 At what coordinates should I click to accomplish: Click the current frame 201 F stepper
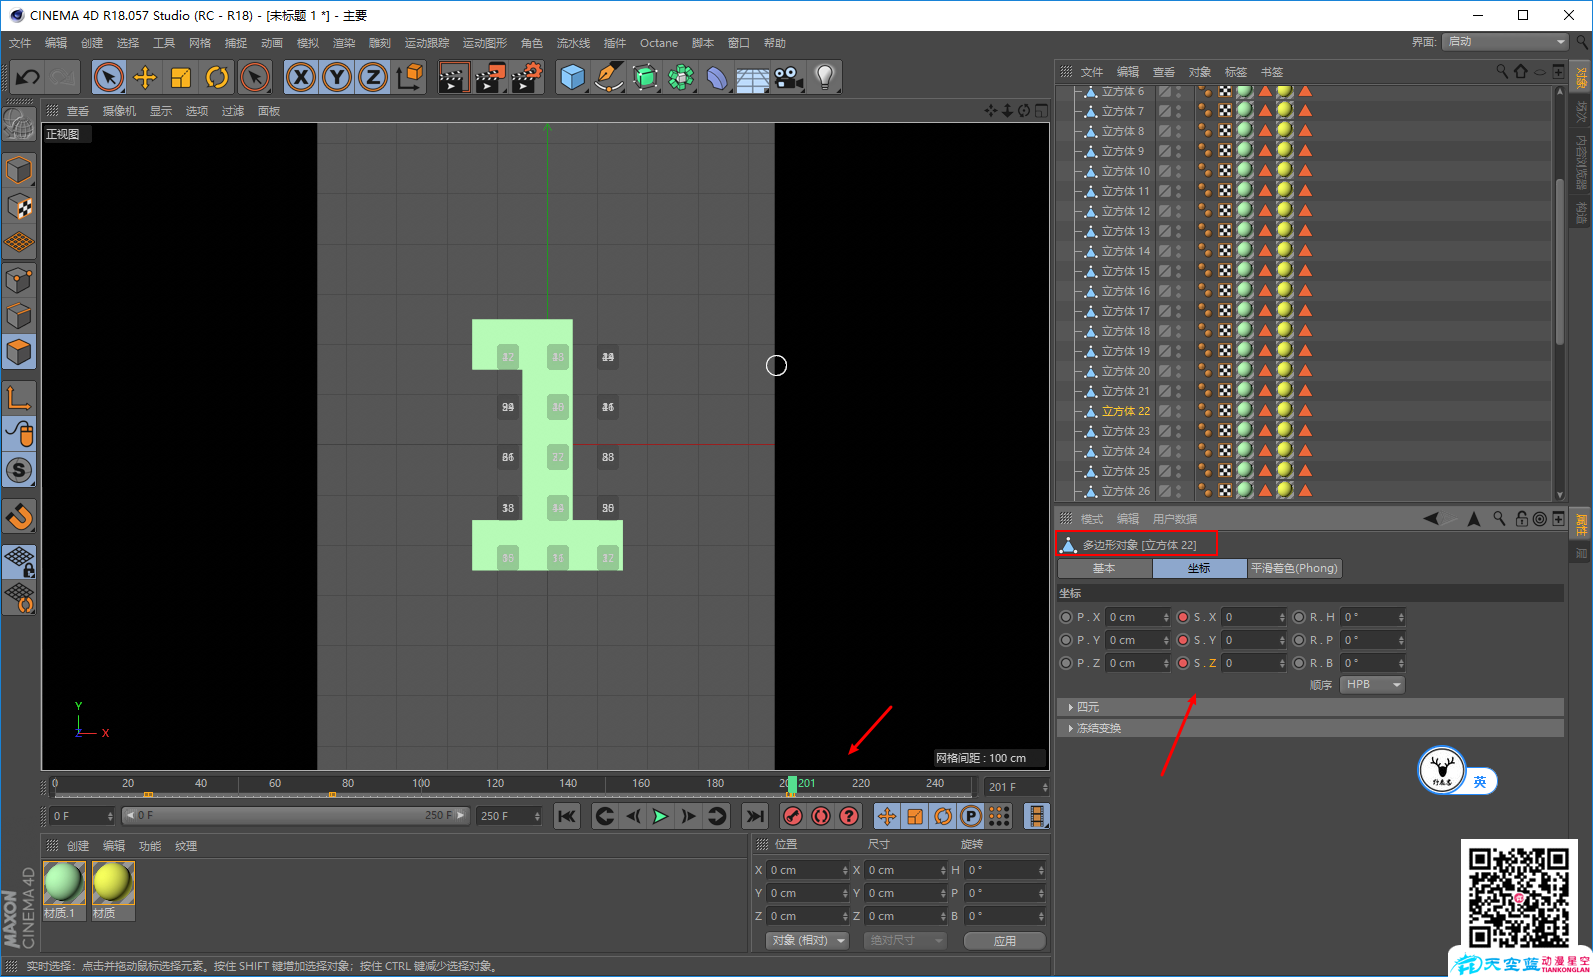click(x=1045, y=787)
